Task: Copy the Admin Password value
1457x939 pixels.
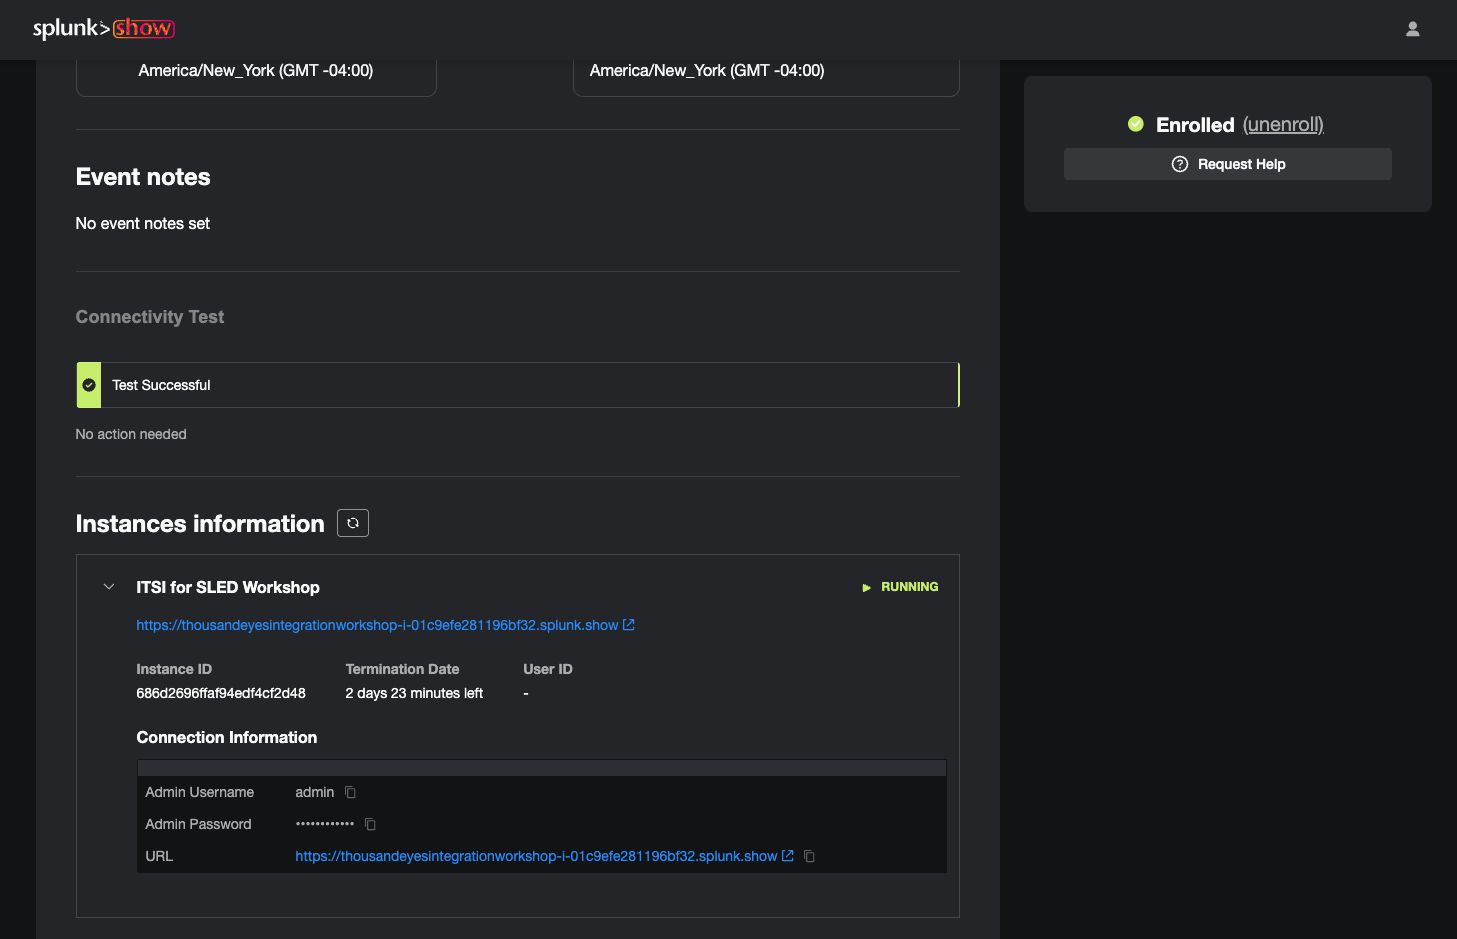Action: point(370,824)
